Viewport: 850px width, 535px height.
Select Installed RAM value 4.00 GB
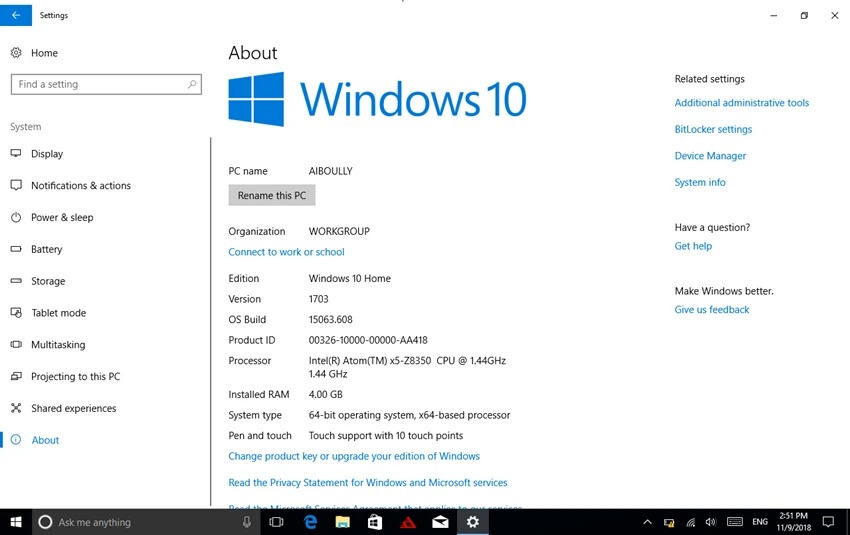325,394
